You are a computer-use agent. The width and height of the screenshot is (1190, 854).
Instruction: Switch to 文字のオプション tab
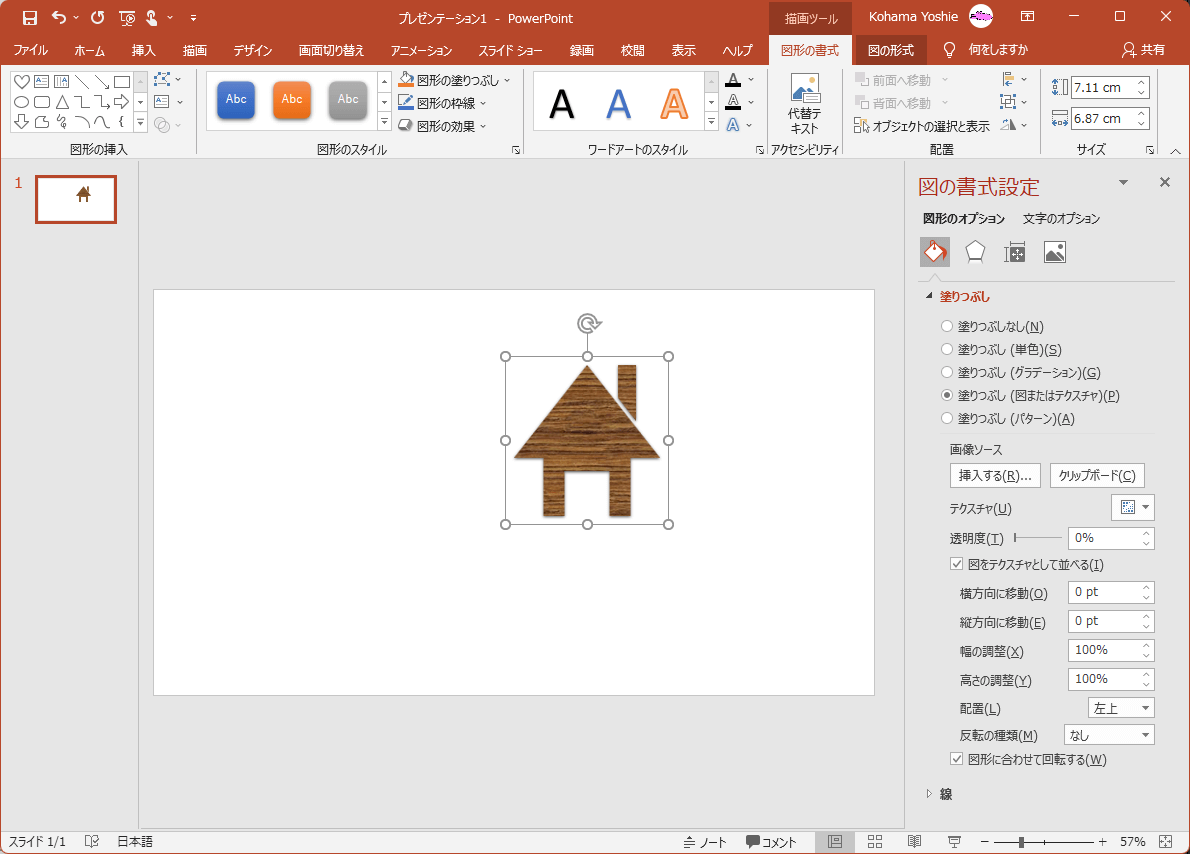[x=1061, y=218]
